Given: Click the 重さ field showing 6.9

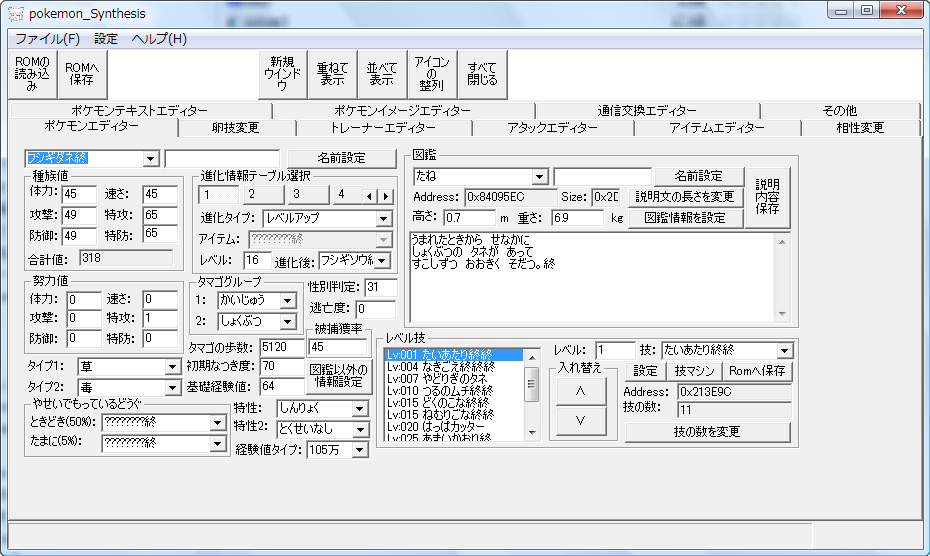Looking at the screenshot, I should tap(577, 218).
